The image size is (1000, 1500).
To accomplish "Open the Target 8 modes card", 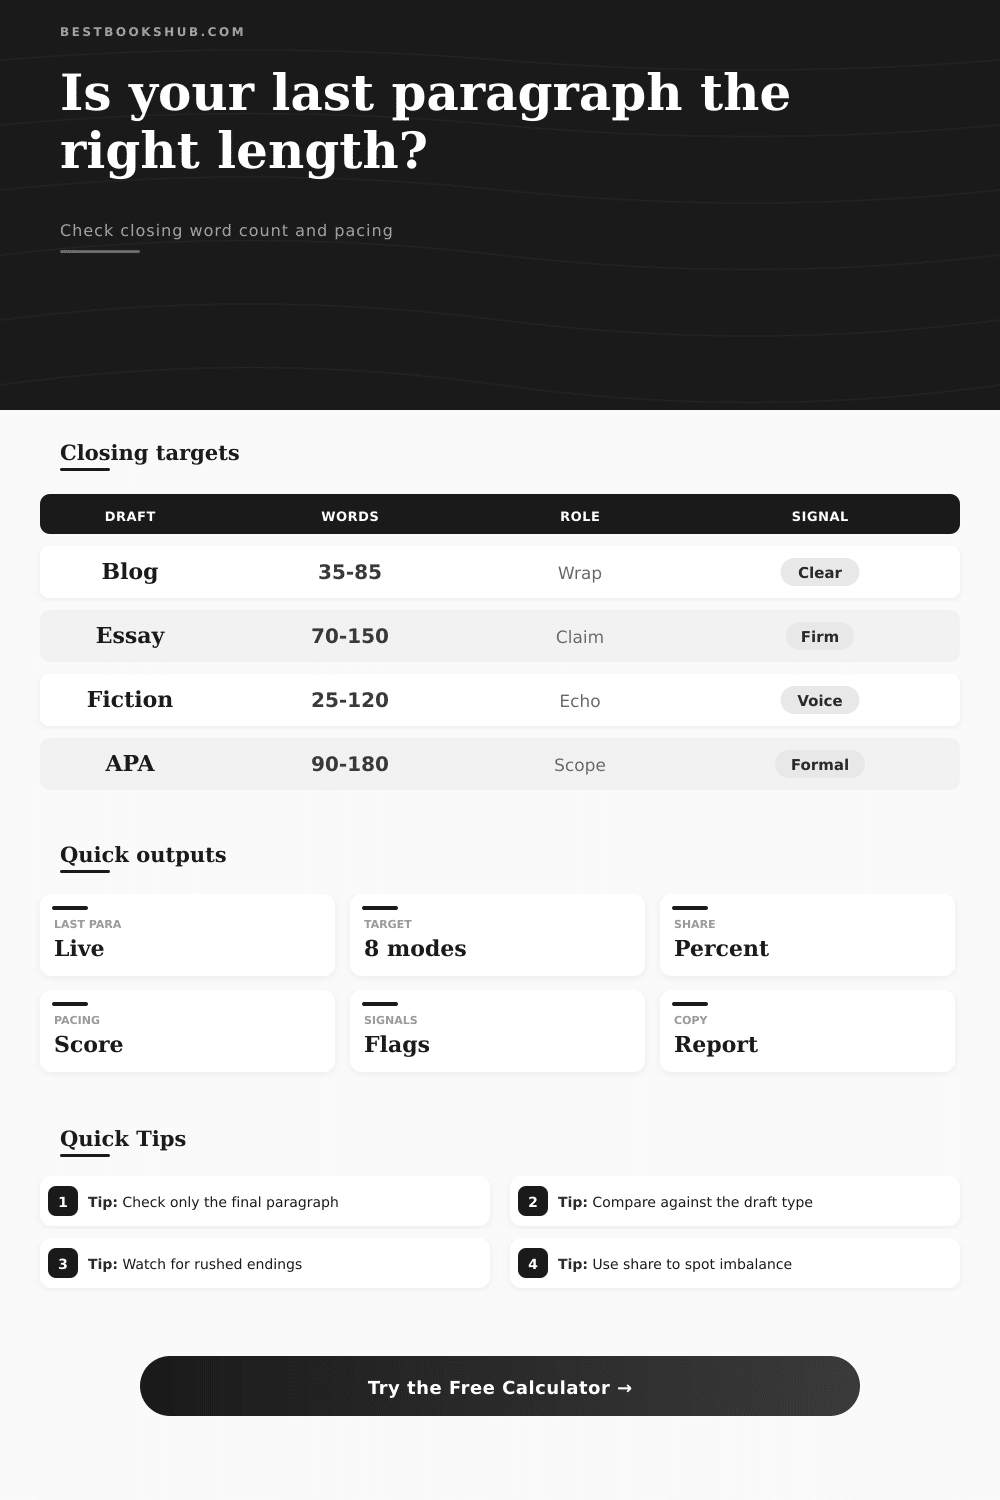I will pyautogui.click(x=497, y=935).
